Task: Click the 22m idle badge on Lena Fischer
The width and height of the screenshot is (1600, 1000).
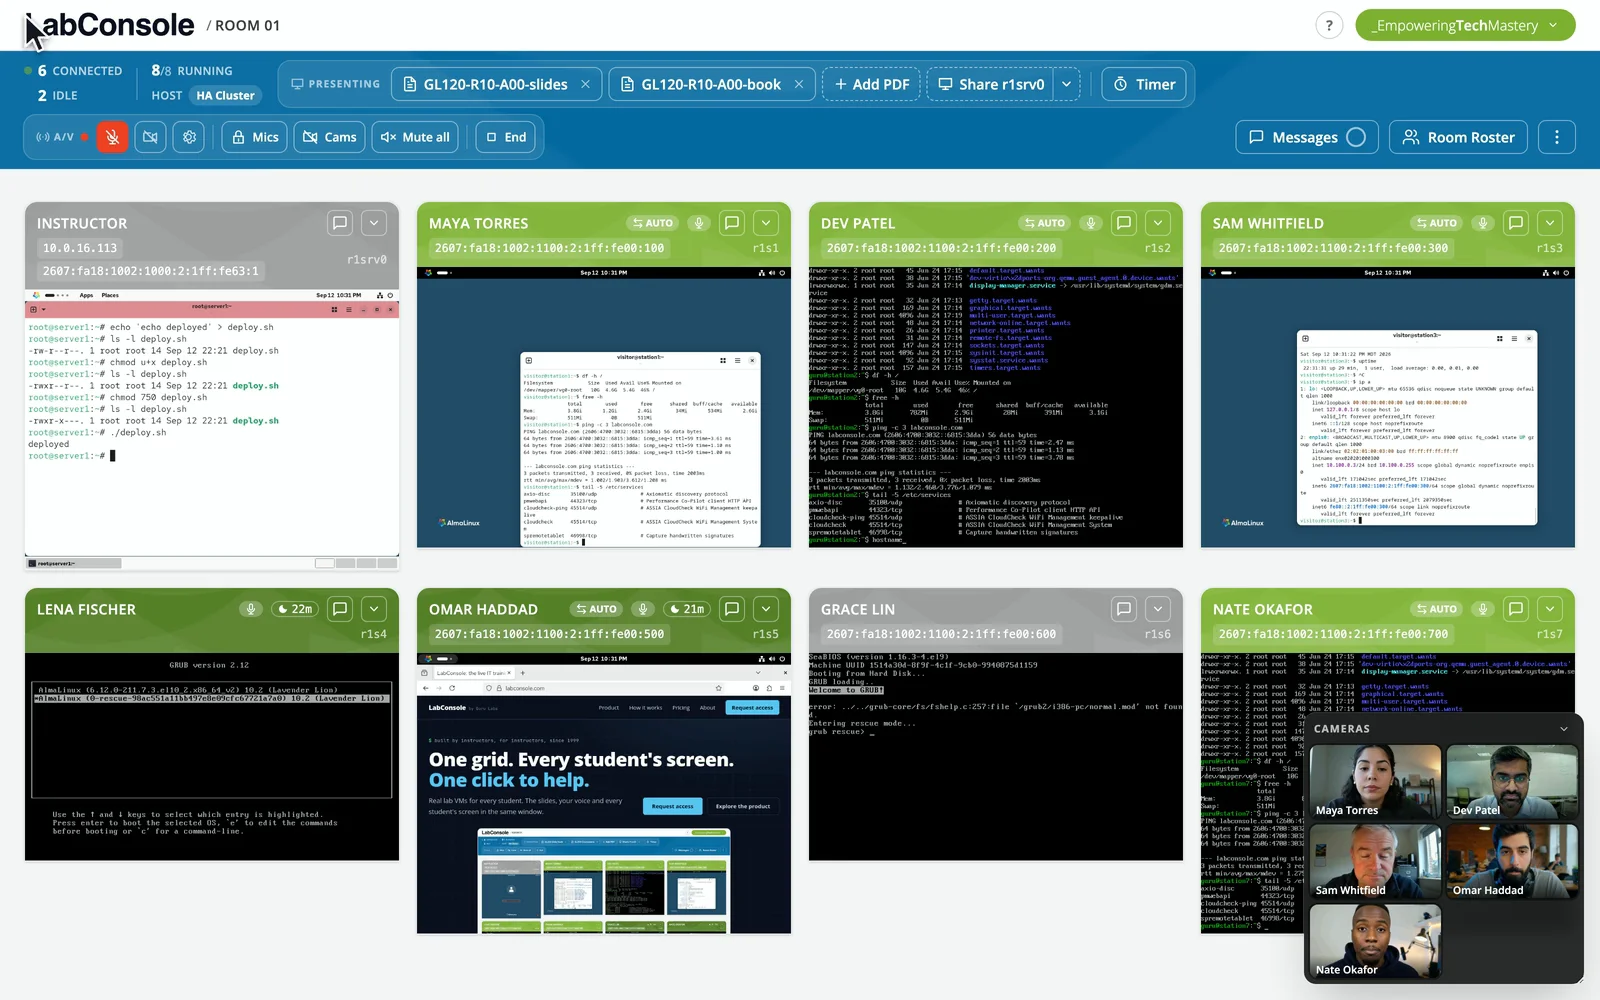Action: (x=295, y=609)
